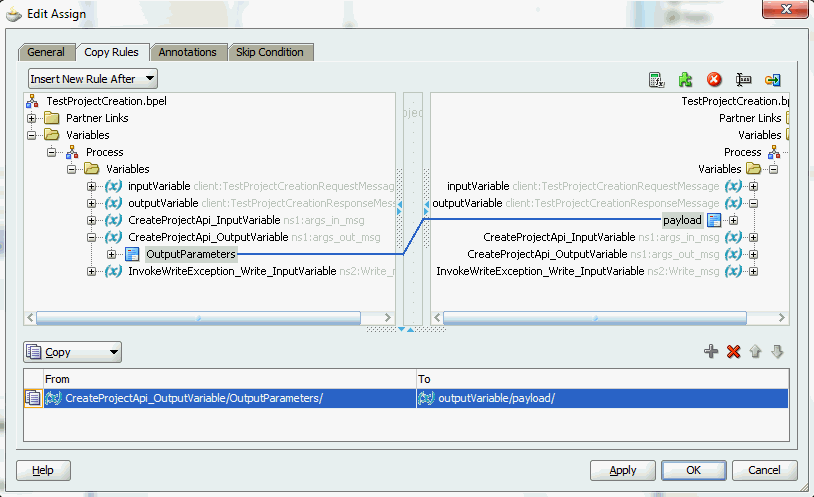Open the expression builder toolbar icon
This screenshot has height=497, width=814.
(656, 79)
